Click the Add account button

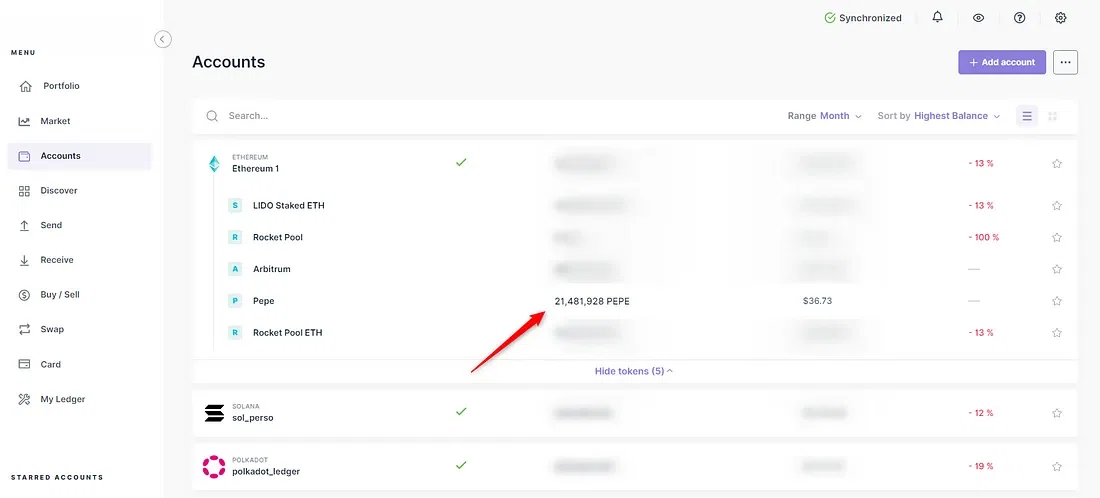pos(1002,62)
